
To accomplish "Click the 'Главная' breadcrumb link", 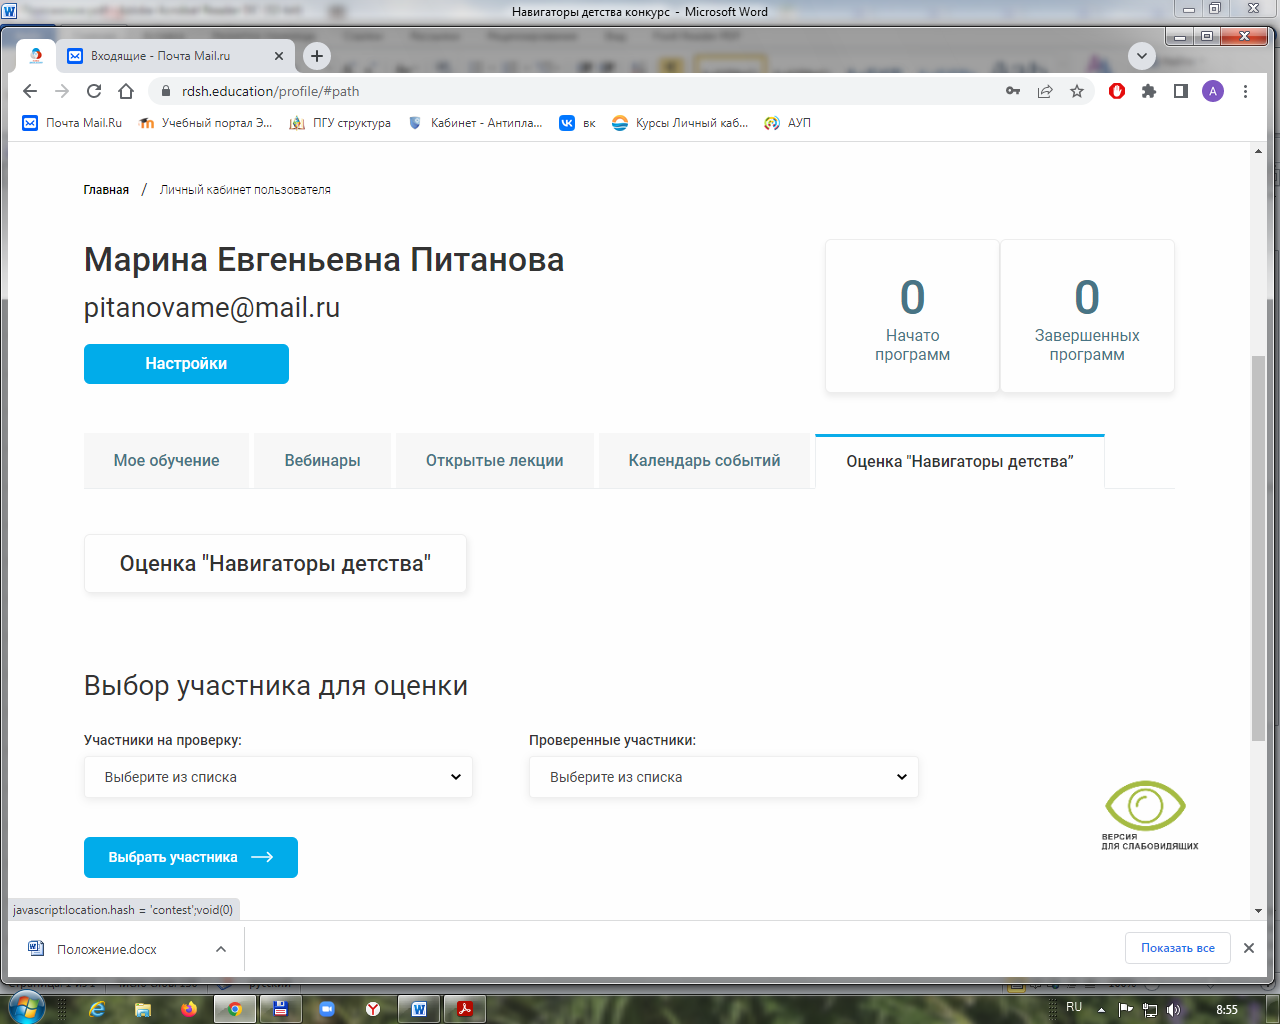I will click(x=106, y=190).
